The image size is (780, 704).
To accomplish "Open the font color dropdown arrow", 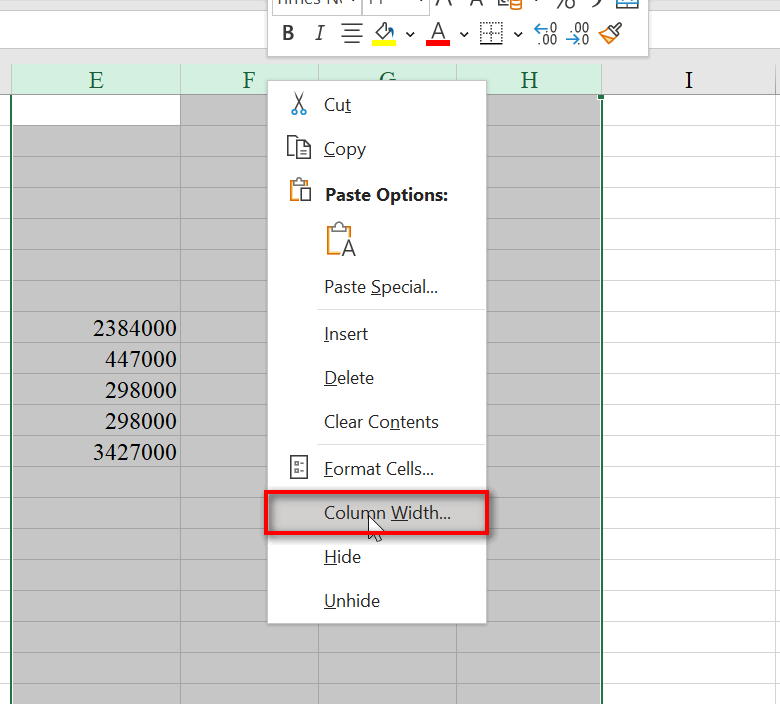I will [464, 35].
